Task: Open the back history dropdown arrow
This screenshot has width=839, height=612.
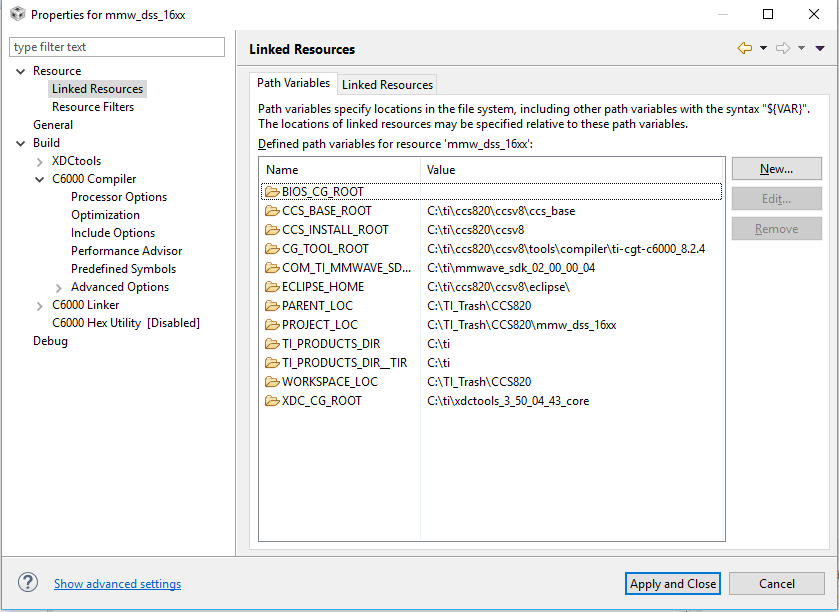Action: click(x=763, y=48)
